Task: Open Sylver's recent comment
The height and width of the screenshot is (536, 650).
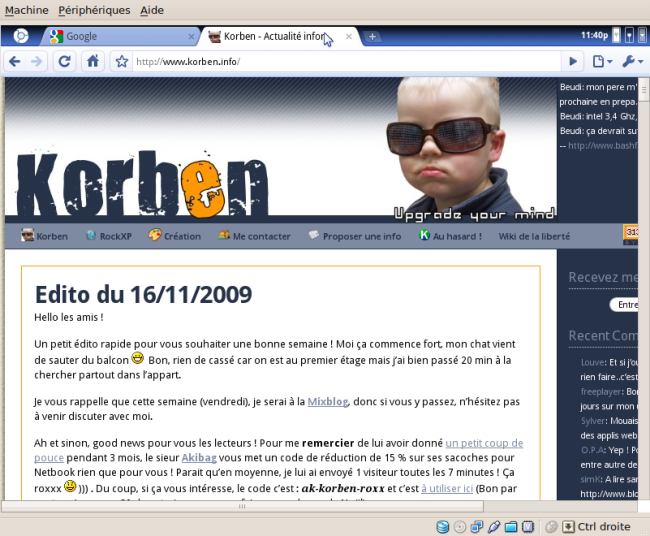Action: [594, 421]
